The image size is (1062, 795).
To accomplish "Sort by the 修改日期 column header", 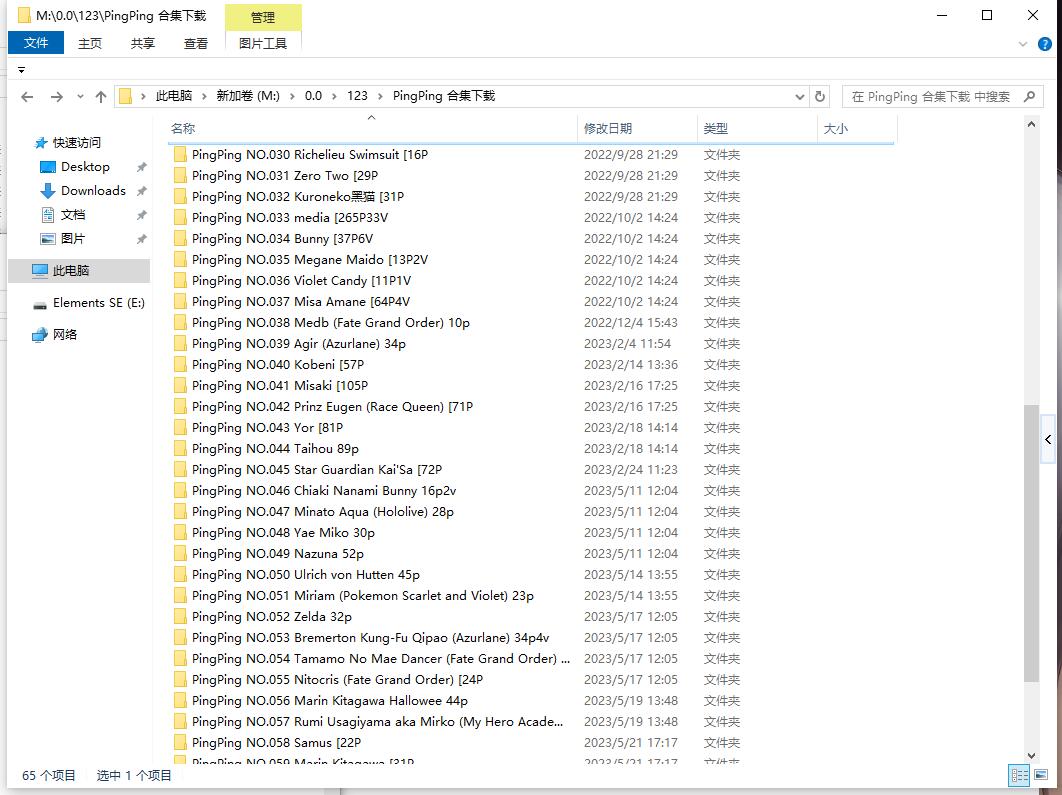I will 637,129.
